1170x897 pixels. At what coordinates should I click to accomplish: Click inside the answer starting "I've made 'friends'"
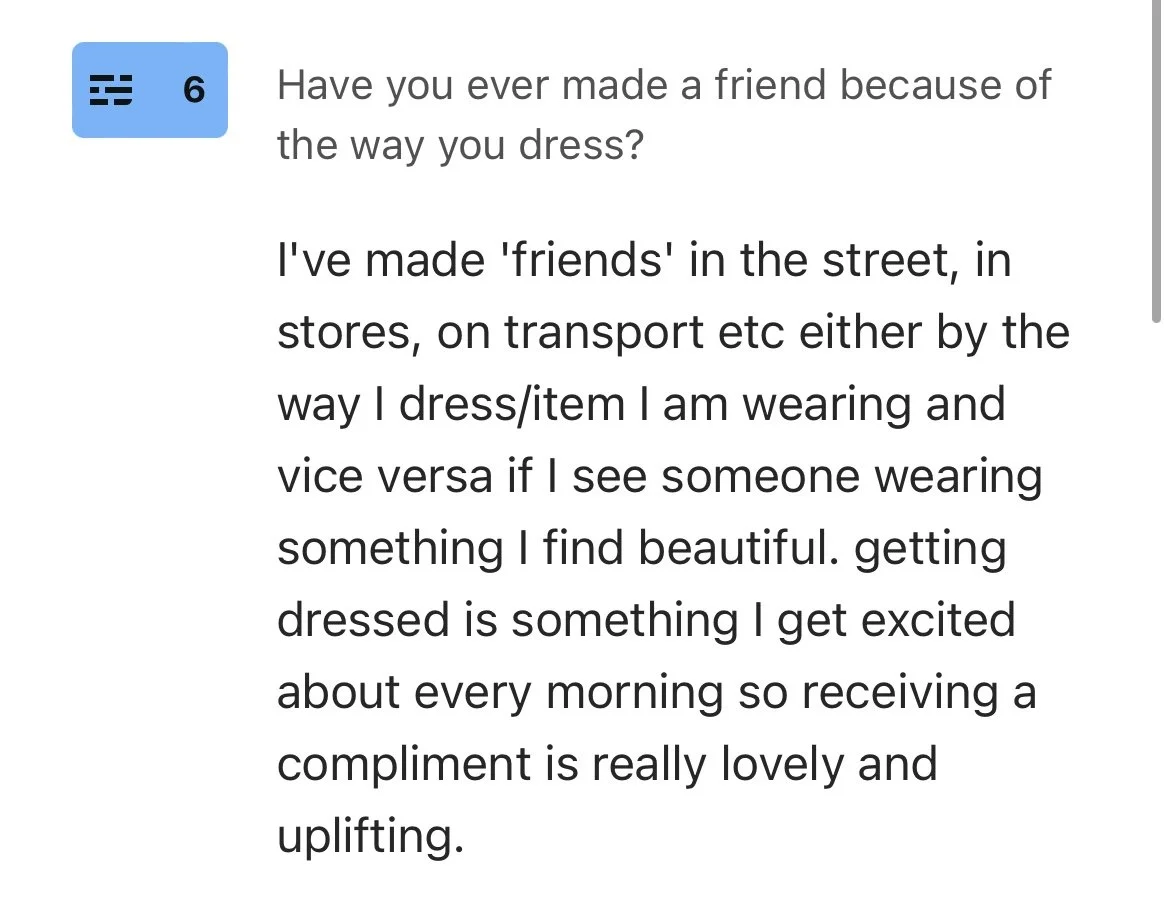pyautogui.click(x=674, y=547)
